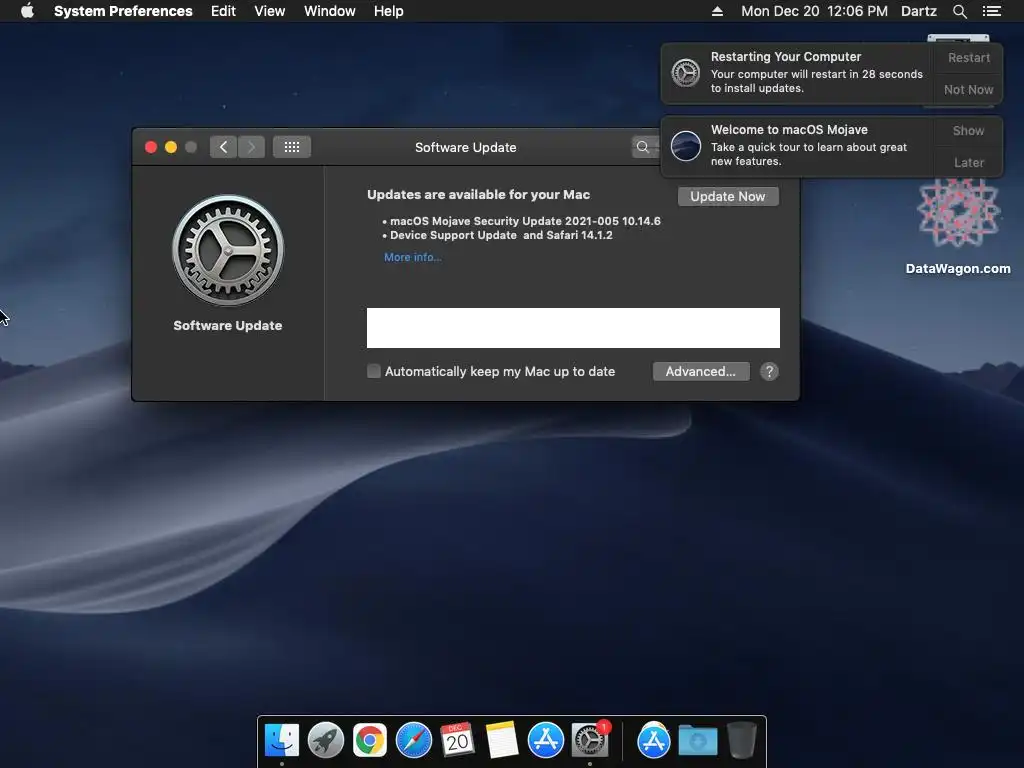The width and height of the screenshot is (1024, 768).
Task: Open the Help menu
Action: [x=389, y=11]
